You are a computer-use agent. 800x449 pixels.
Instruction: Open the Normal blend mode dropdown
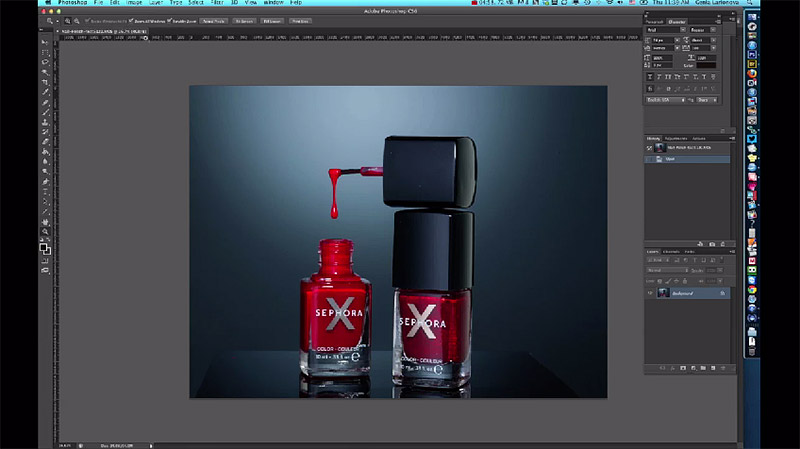coord(667,270)
